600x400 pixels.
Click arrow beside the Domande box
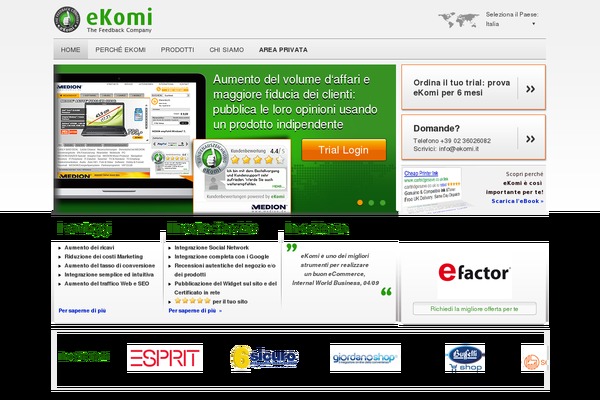click(x=530, y=139)
